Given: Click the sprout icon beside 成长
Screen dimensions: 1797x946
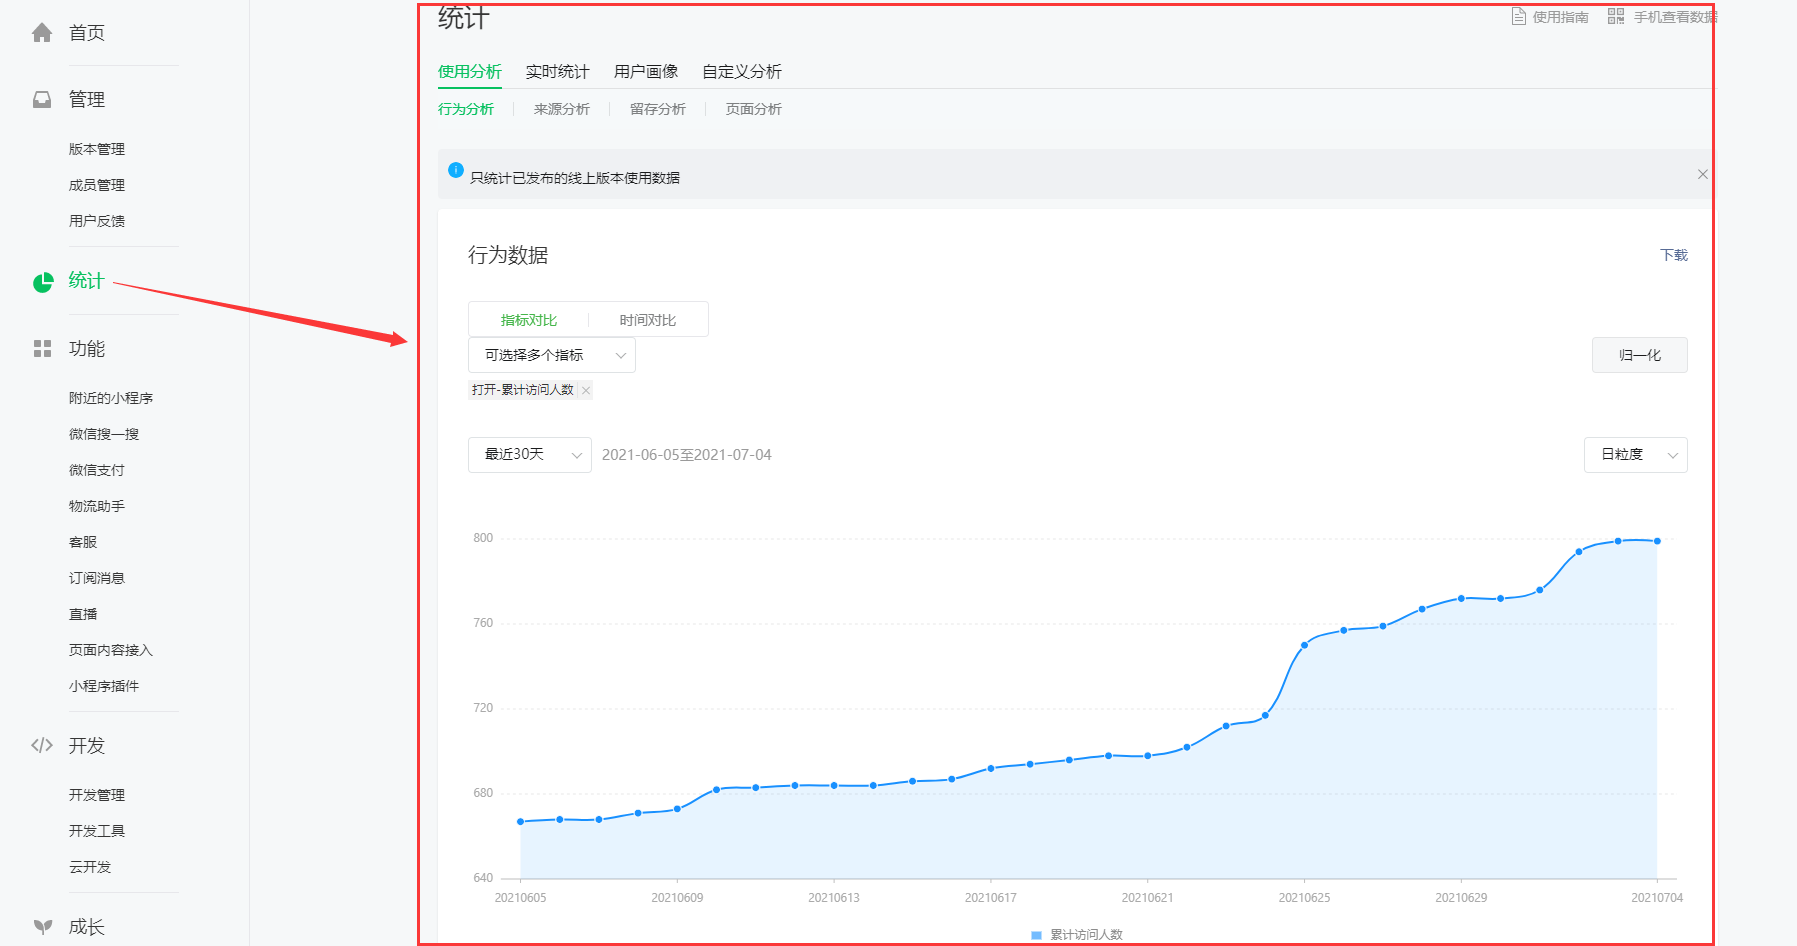Looking at the screenshot, I should (42, 926).
